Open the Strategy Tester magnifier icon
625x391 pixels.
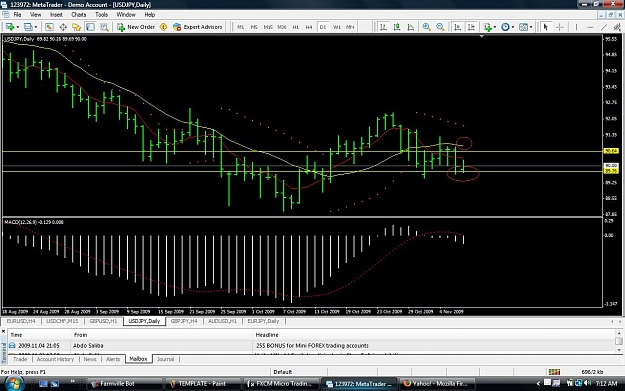pos(104,27)
